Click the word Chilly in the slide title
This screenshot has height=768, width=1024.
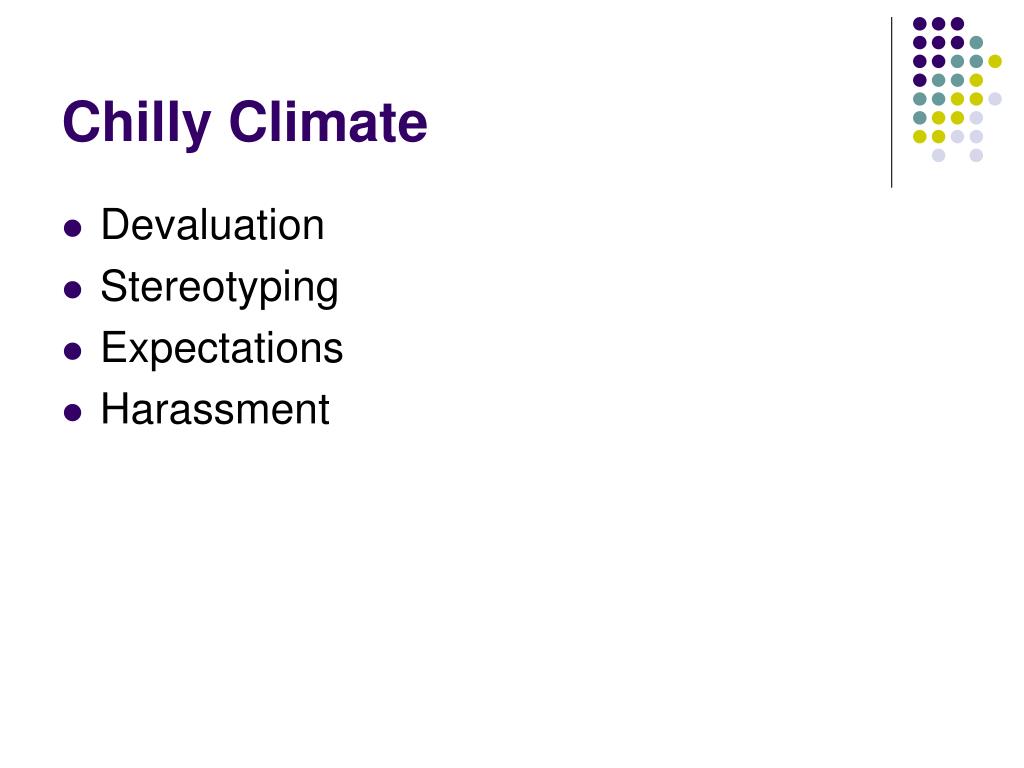[x=136, y=122]
